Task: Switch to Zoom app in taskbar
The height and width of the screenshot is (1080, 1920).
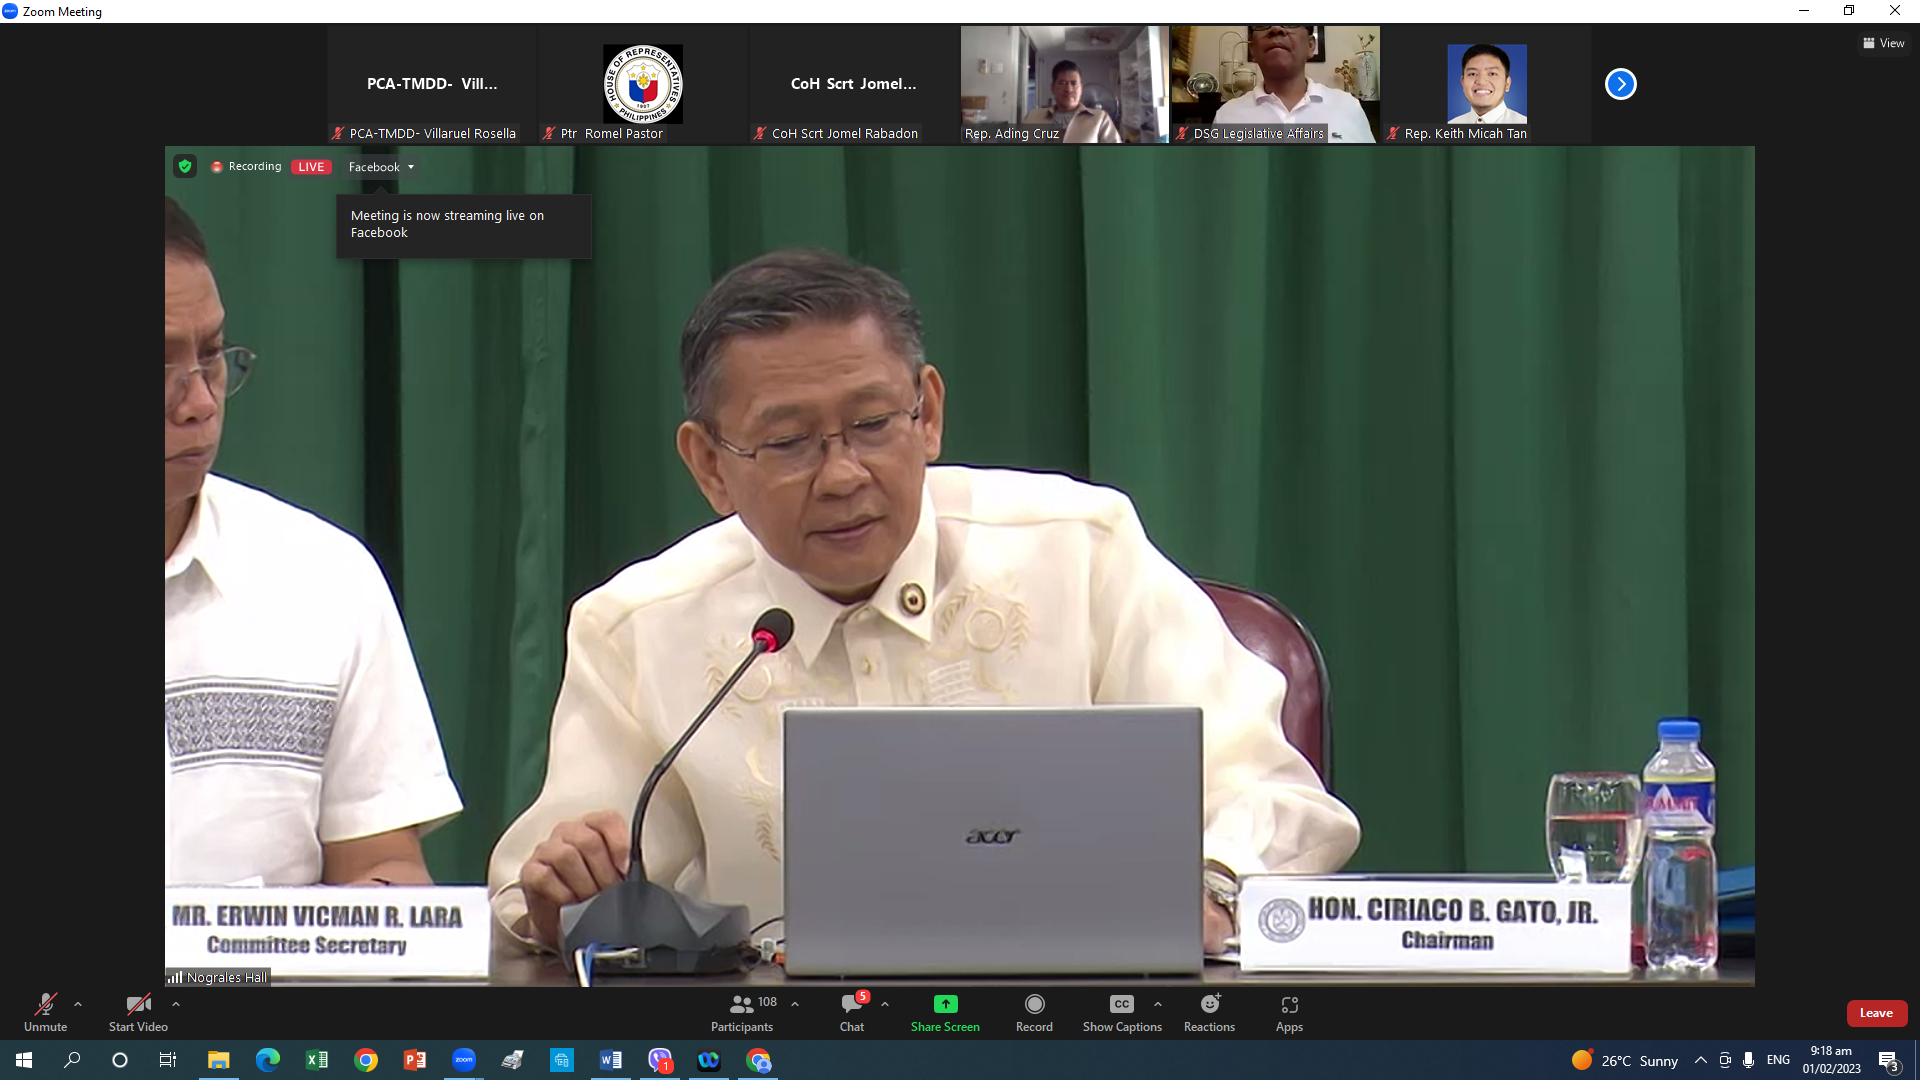Action: tap(463, 1060)
